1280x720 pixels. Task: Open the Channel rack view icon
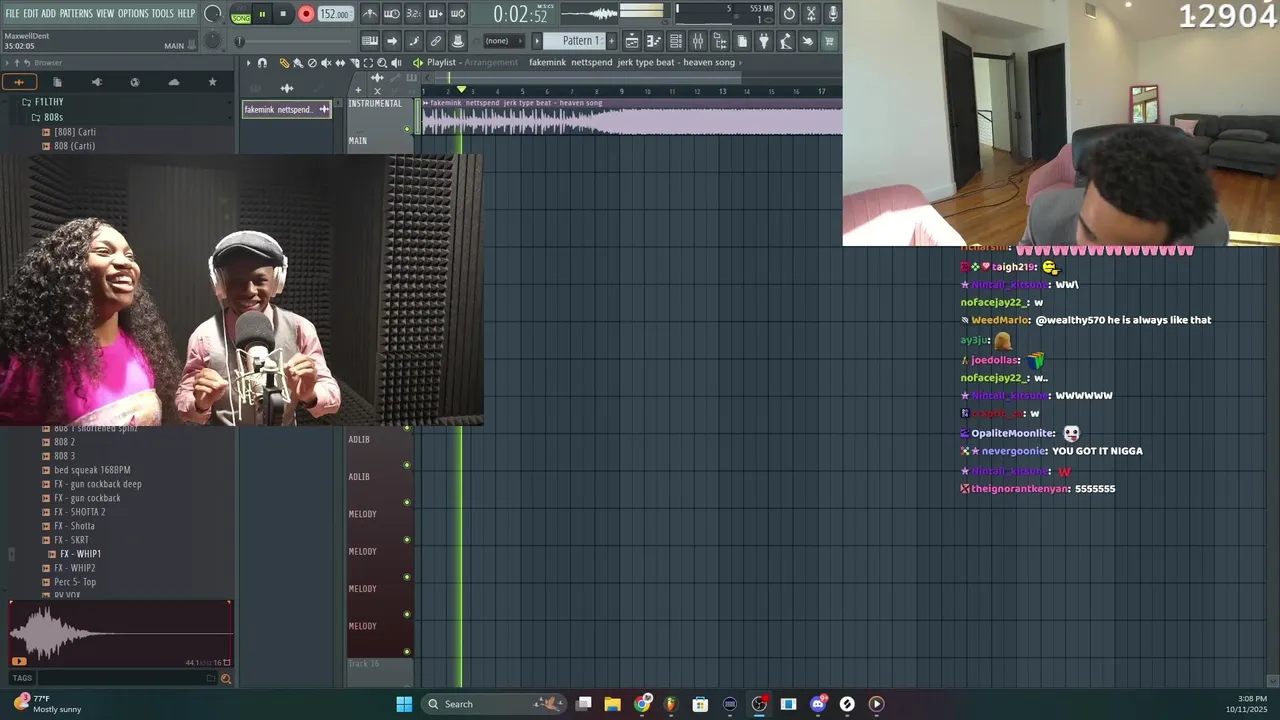point(675,41)
